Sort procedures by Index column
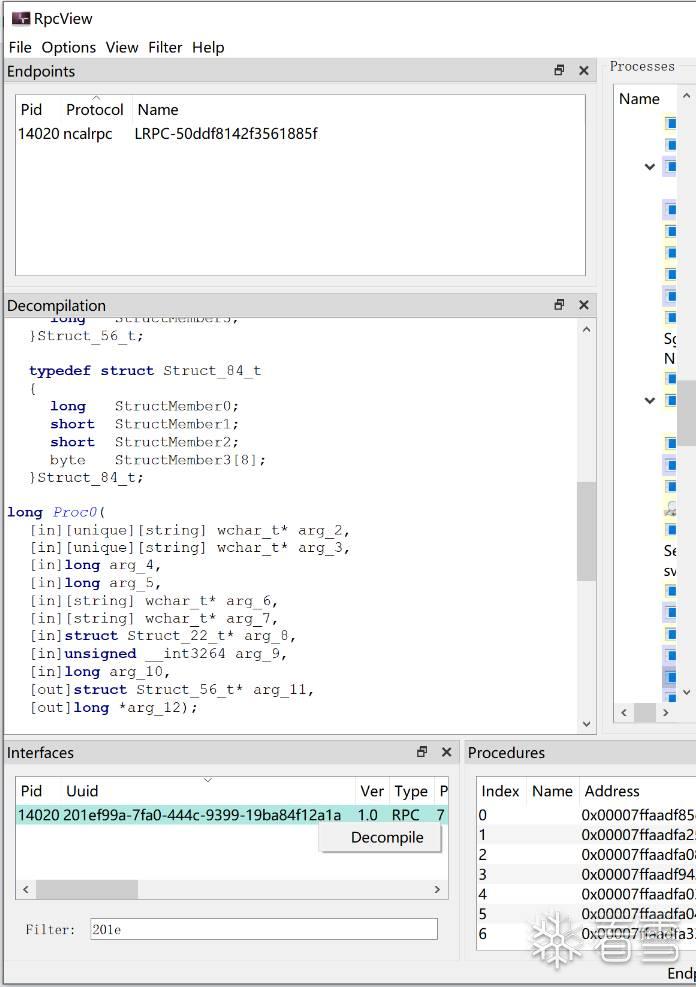The width and height of the screenshot is (696, 987). [x=500, y=791]
